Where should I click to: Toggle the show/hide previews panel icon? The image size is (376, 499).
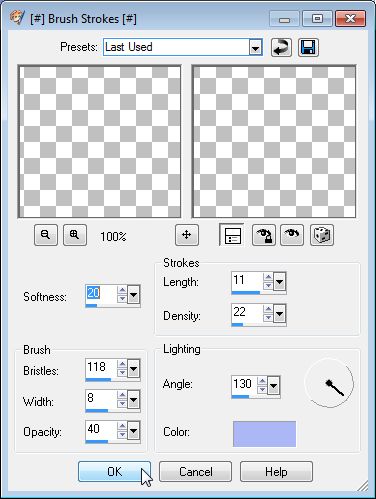pyautogui.click(x=232, y=235)
